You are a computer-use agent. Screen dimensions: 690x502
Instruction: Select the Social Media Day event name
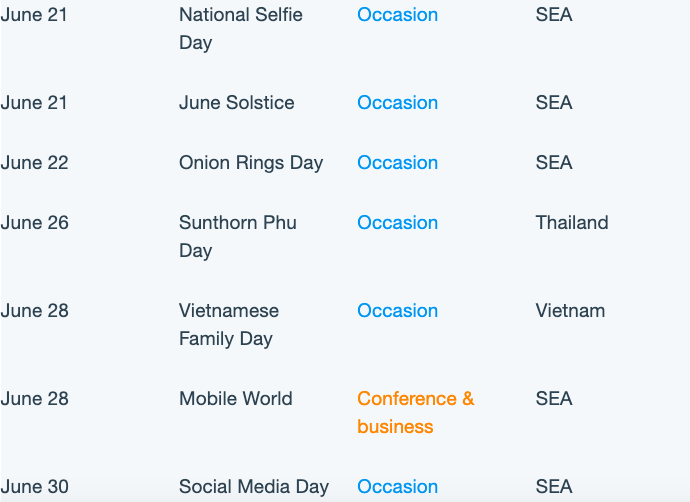point(254,487)
